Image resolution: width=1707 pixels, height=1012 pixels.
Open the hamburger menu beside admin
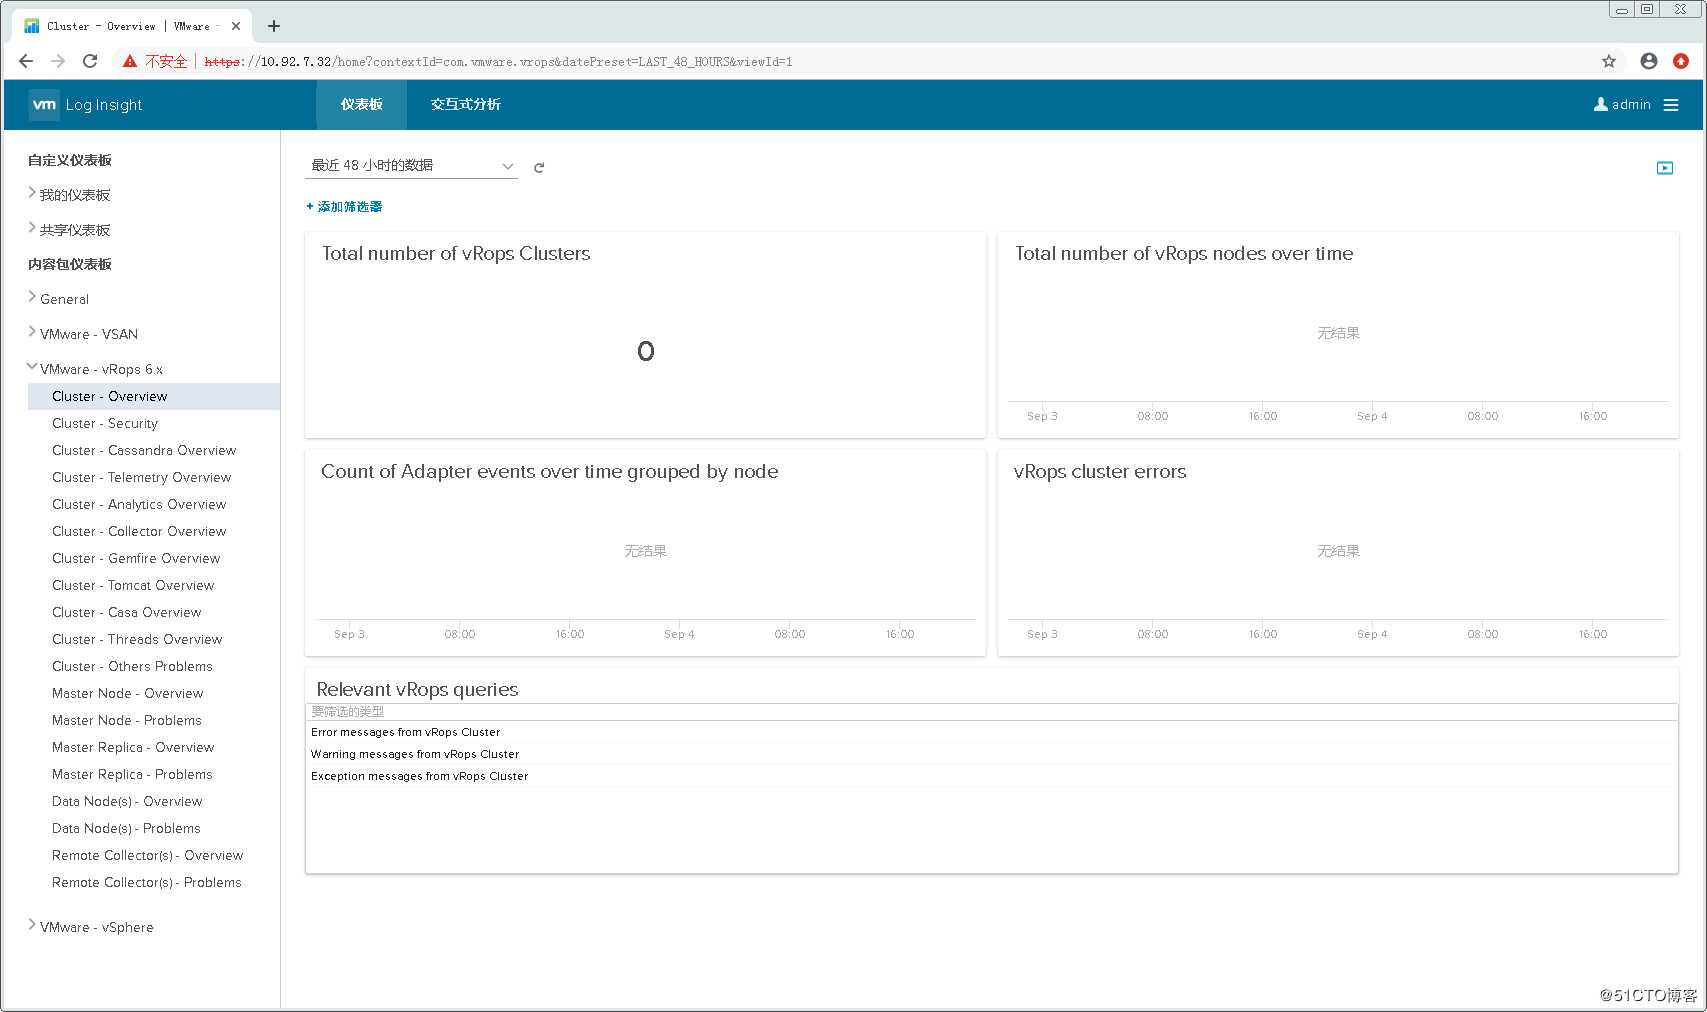1671,105
